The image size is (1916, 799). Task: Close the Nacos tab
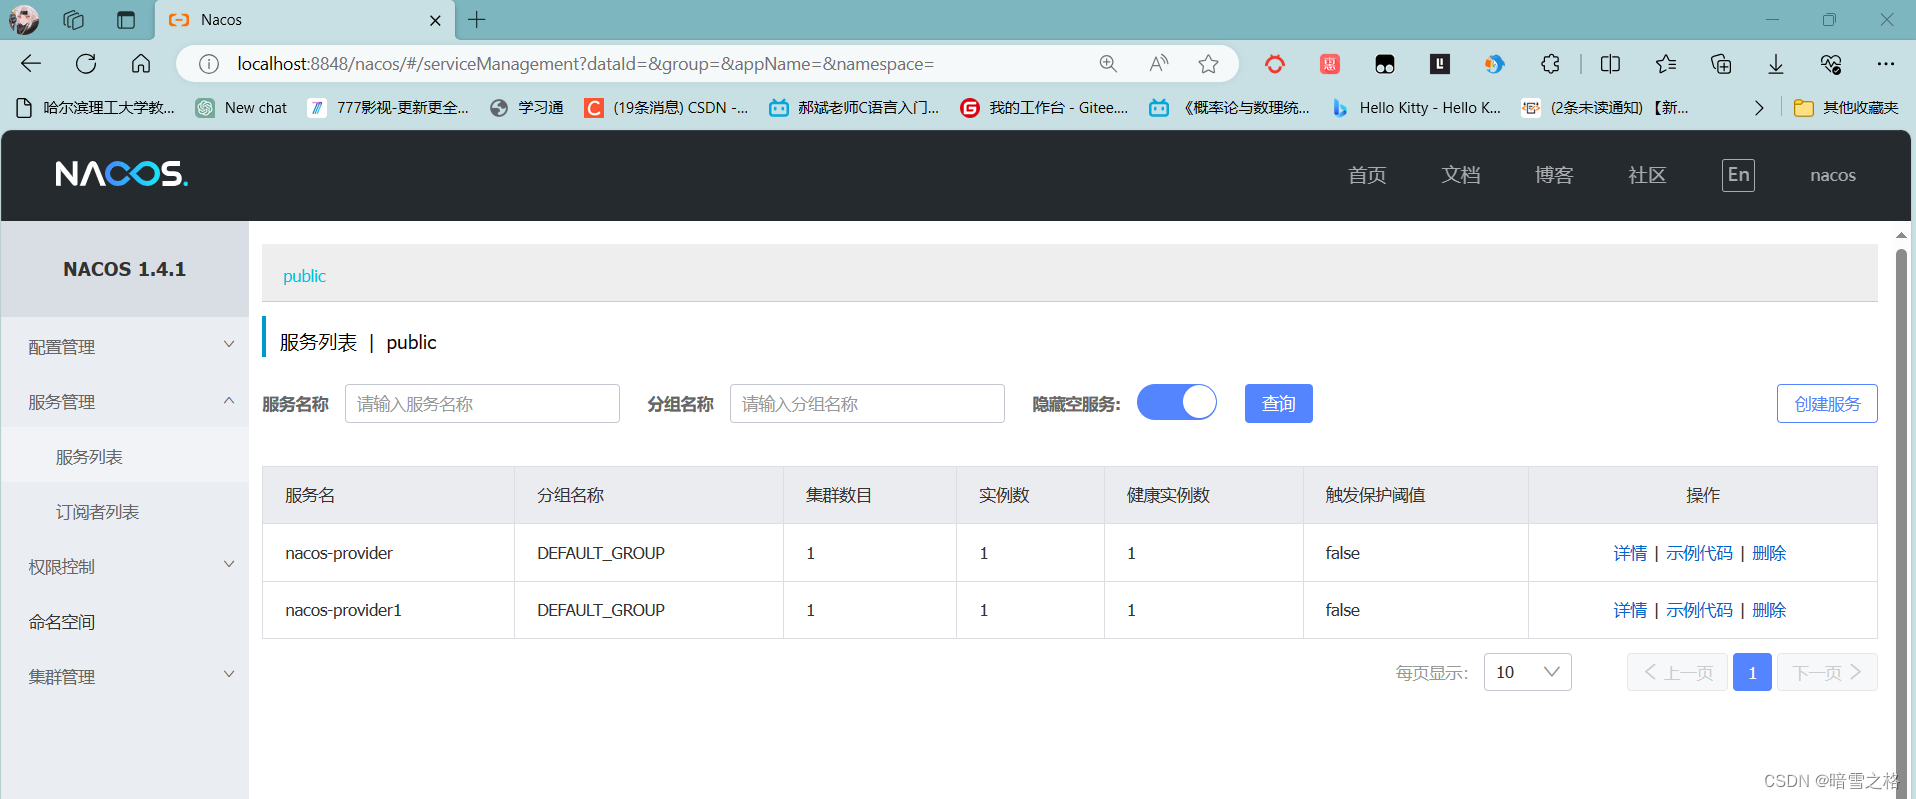435,20
